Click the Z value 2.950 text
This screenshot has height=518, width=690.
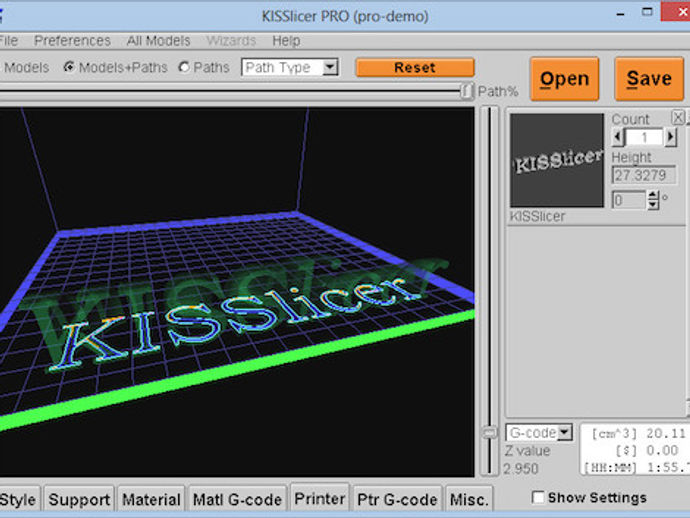(x=521, y=469)
